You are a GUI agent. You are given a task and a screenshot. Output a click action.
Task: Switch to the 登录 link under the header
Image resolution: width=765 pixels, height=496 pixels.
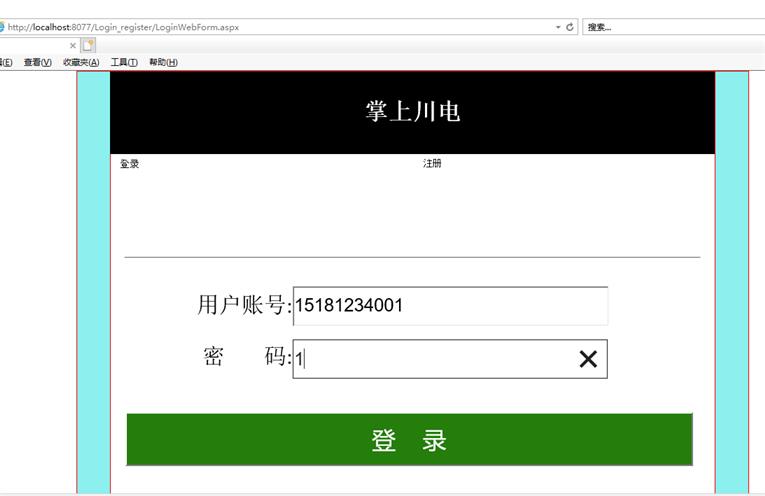(130, 164)
